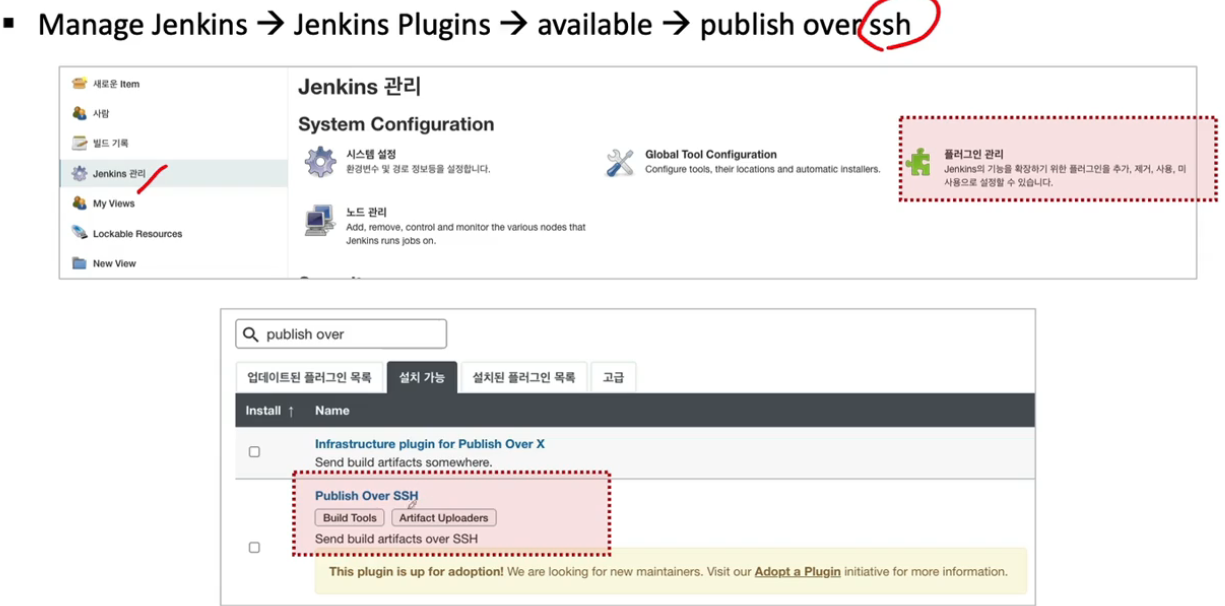This screenshot has height=606, width=1225.
Task: Switch to 업데이트된 플러그인 목록 tab
Action: pos(309,377)
